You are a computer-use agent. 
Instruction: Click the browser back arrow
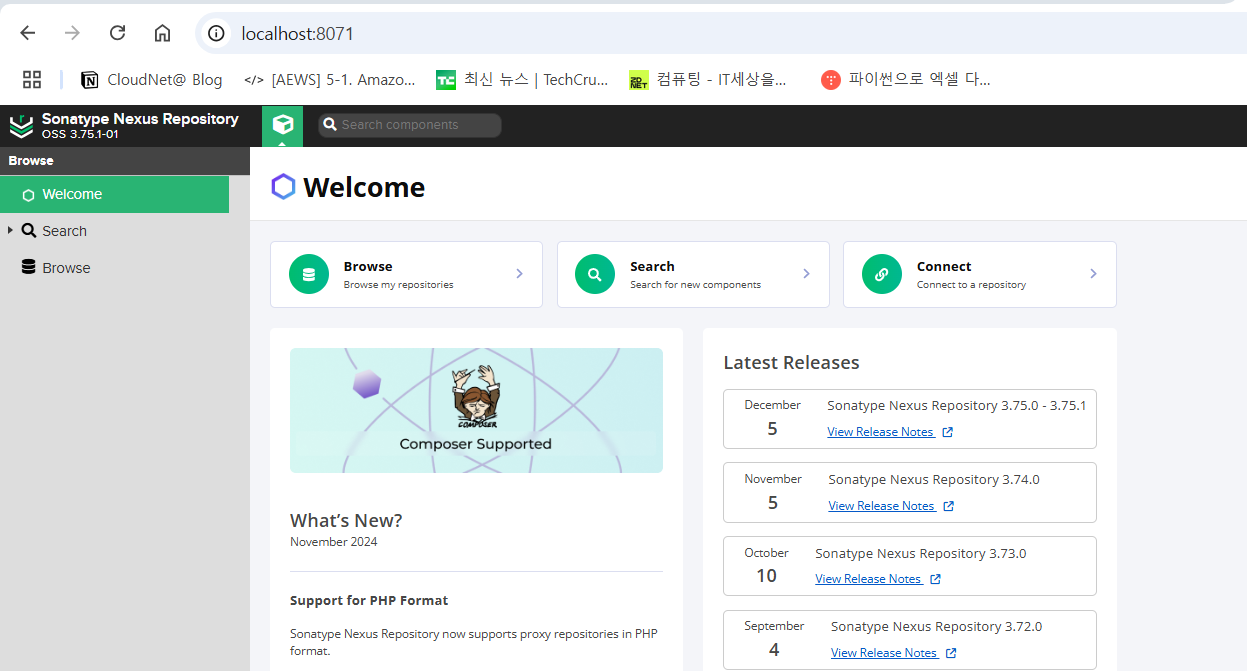tap(28, 33)
